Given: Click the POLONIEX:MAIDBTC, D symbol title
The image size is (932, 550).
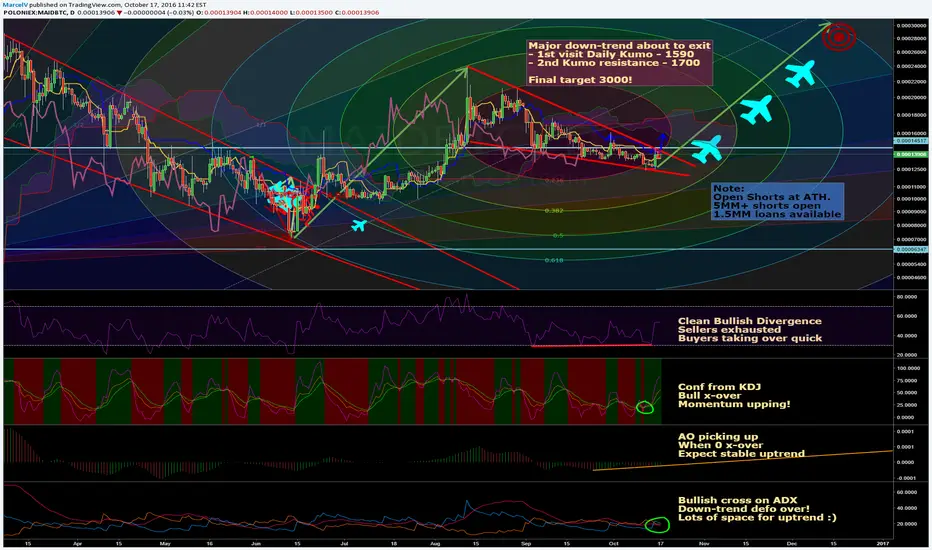Looking at the screenshot, I should click(x=39, y=12).
